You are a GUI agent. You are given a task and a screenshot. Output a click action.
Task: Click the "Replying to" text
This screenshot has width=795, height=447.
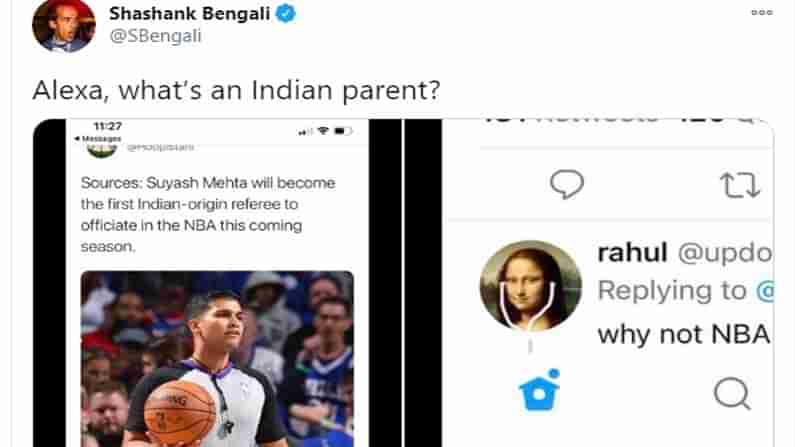[x=673, y=291]
